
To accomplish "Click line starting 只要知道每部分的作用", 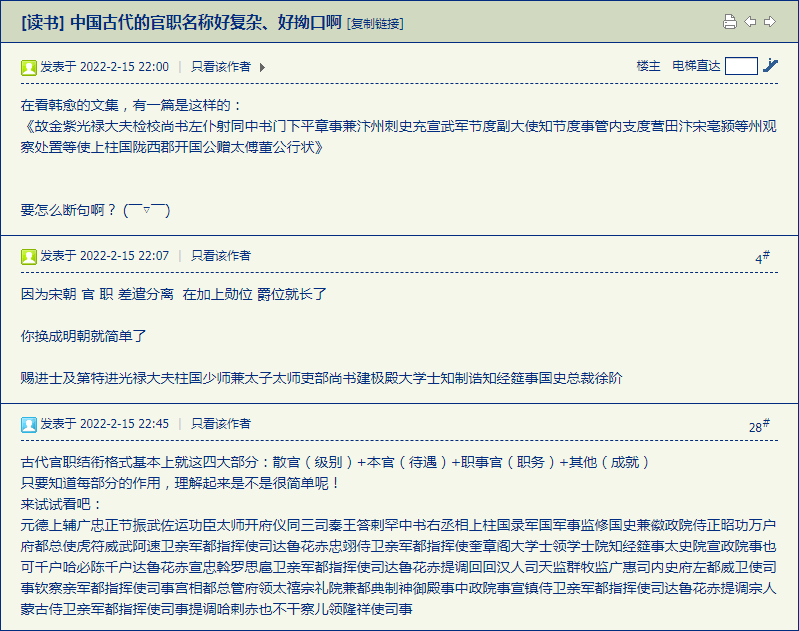I will click(181, 483).
